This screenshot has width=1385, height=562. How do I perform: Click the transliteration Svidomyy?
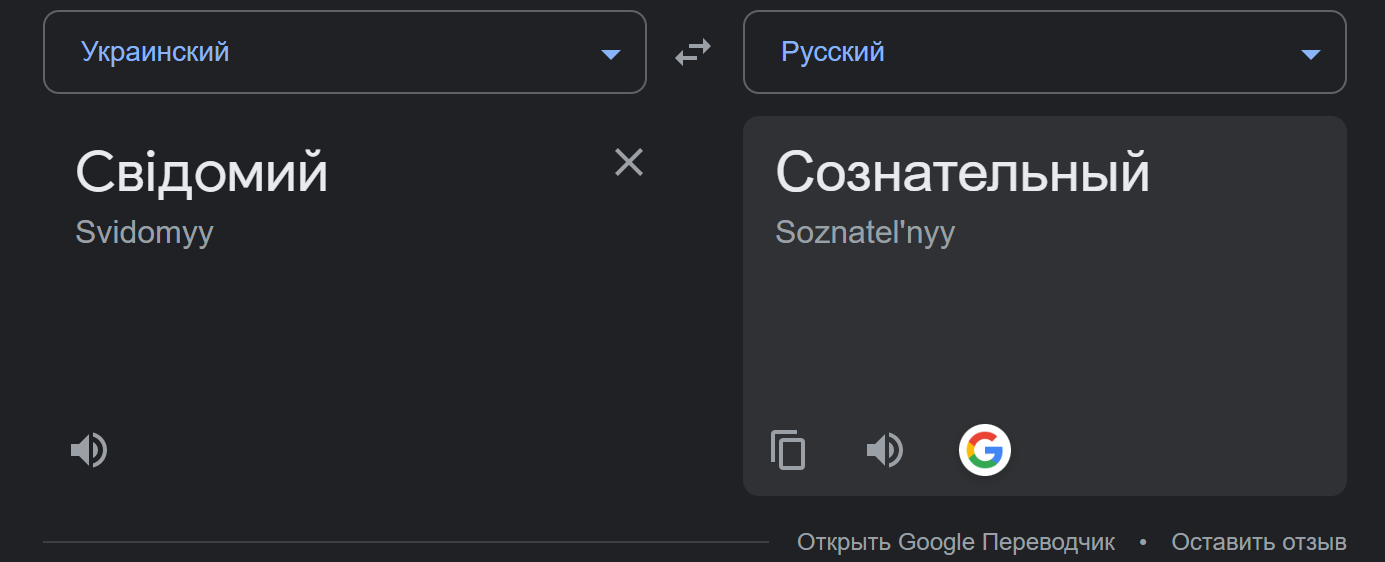click(x=145, y=233)
